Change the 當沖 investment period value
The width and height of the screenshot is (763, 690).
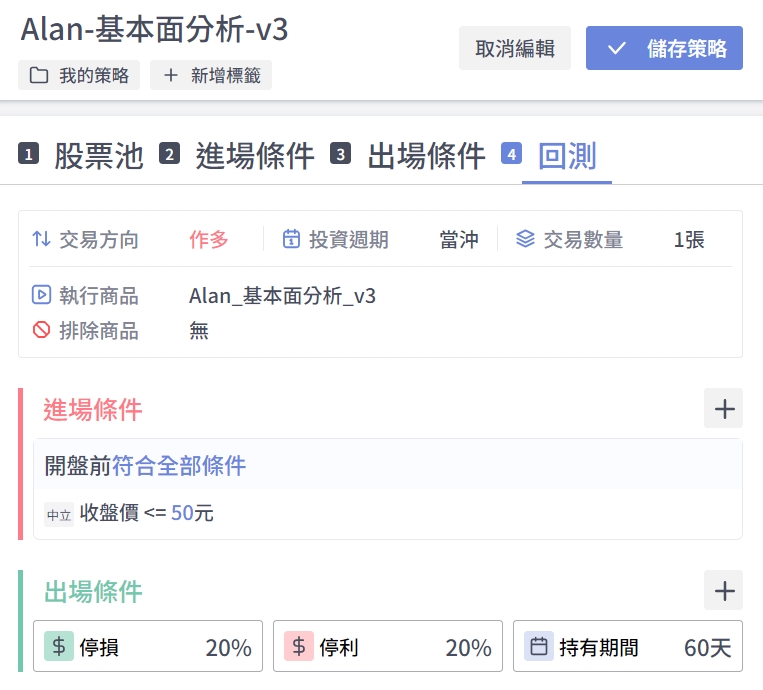pos(459,239)
